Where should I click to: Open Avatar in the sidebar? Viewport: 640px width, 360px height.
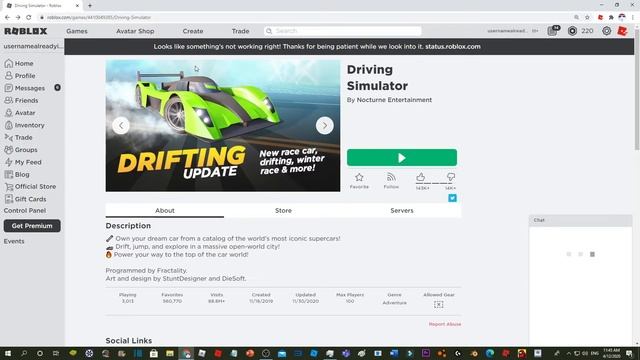20,113
